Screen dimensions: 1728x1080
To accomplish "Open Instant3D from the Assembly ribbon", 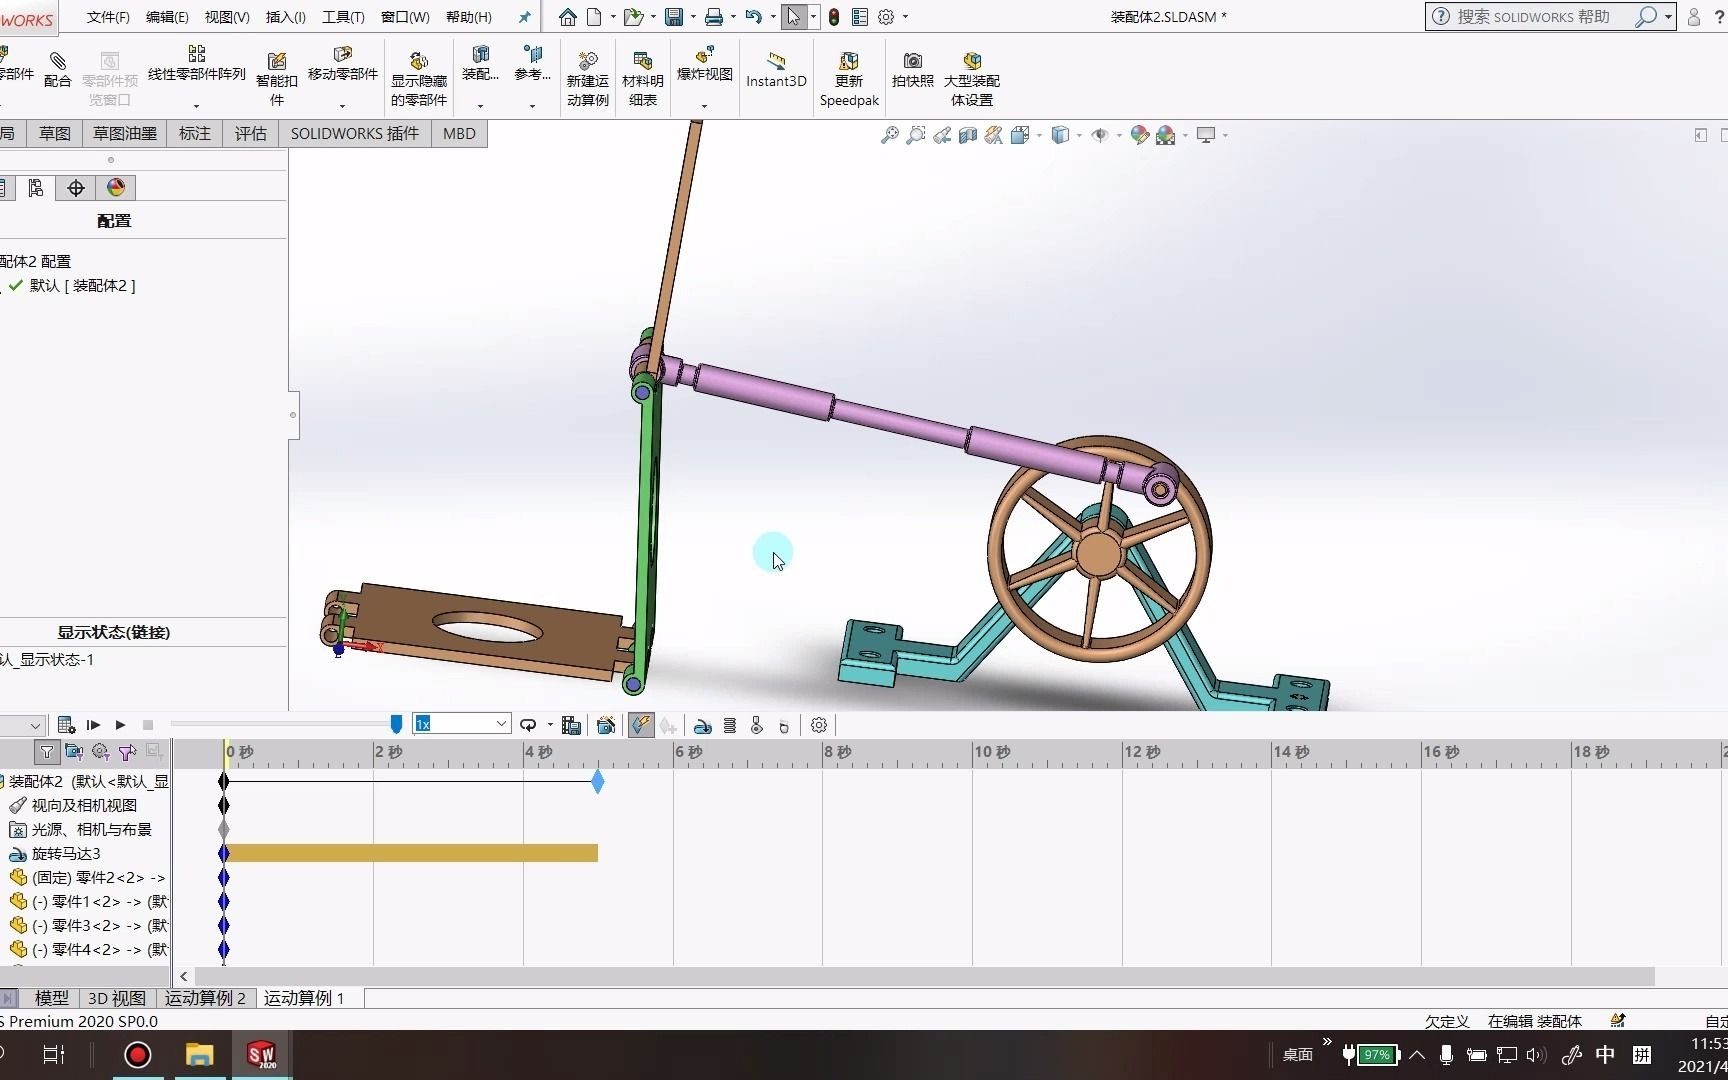I will coord(776,75).
